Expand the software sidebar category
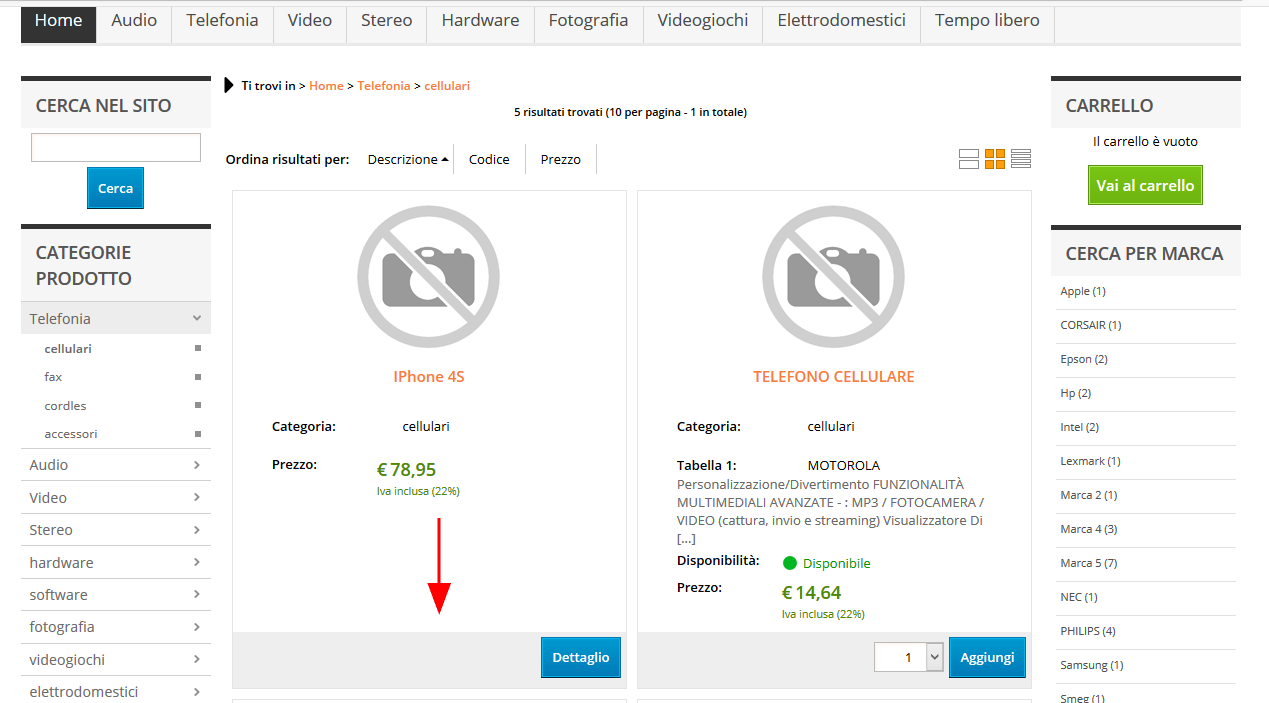The image size is (1269, 703). 116,595
